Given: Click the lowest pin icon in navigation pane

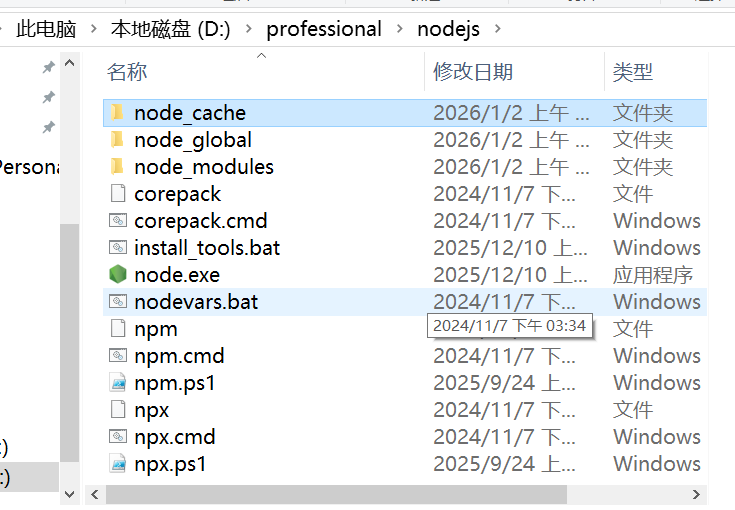Looking at the screenshot, I should [x=48, y=127].
